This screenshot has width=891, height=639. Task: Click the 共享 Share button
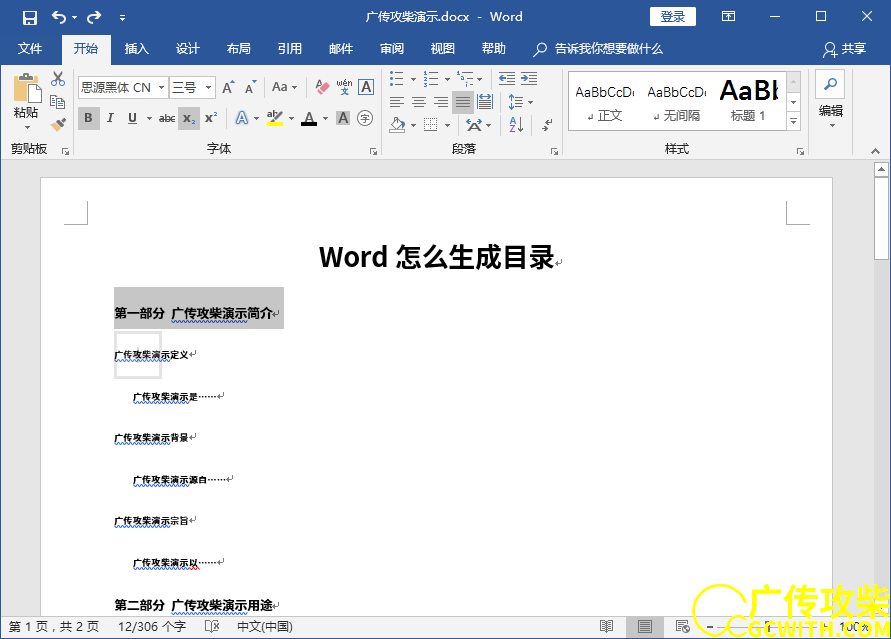point(844,49)
